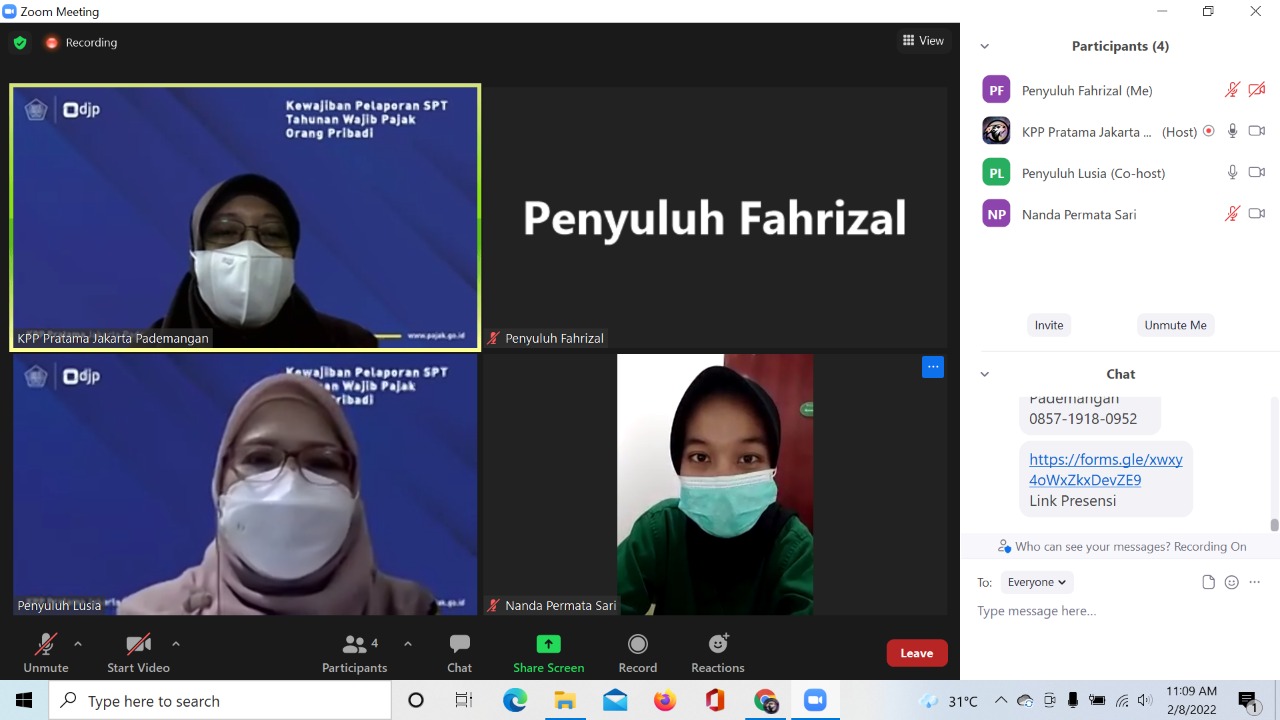Click the file attachment icon in chat
Viewport: 1280px width, 720px height.
pyautogui.click(x=1208, y=582)
